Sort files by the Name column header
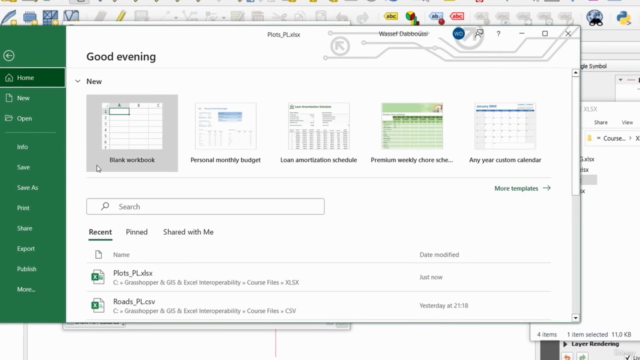640x360 pixels. (x=121, y=255)
